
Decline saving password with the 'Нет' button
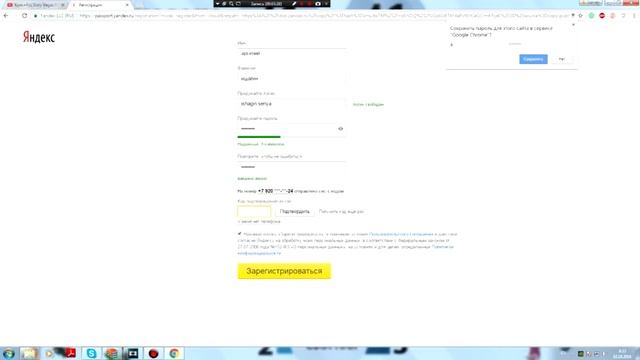coord(562,59)
